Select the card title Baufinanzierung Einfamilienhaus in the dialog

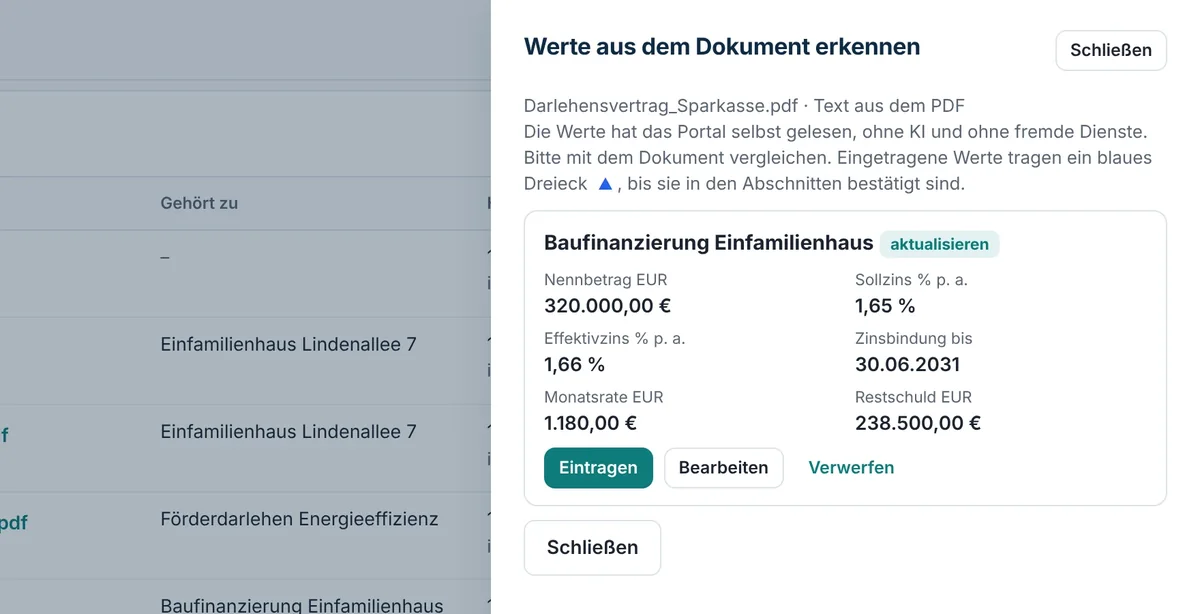coord(709,243)
